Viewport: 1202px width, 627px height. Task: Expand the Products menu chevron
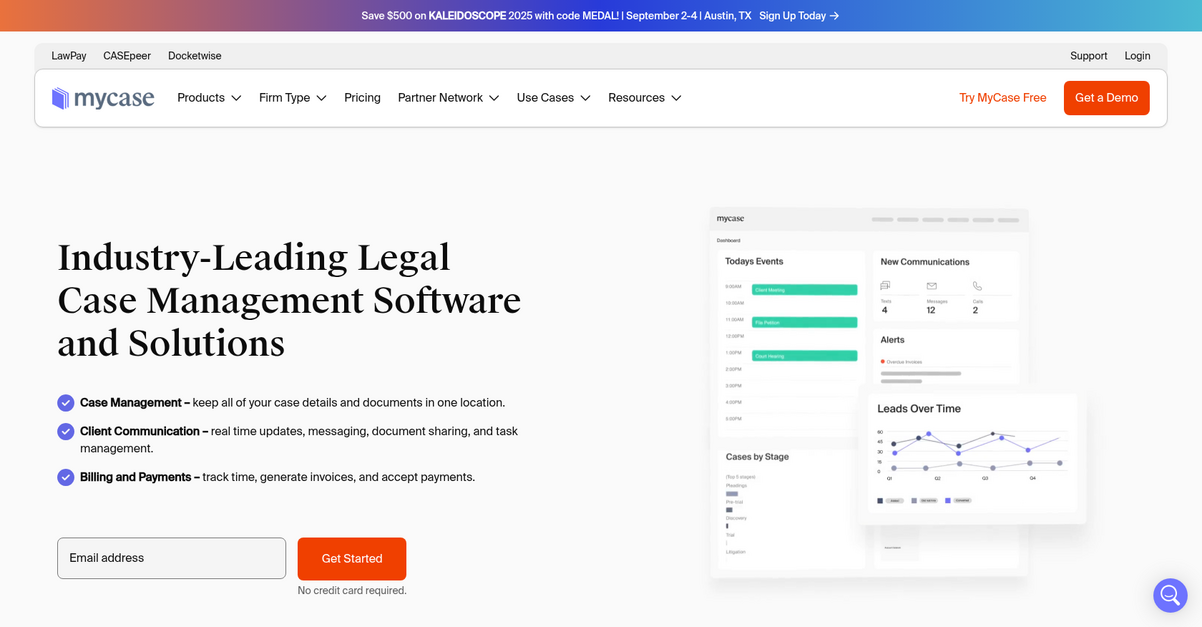click(236, 98)
